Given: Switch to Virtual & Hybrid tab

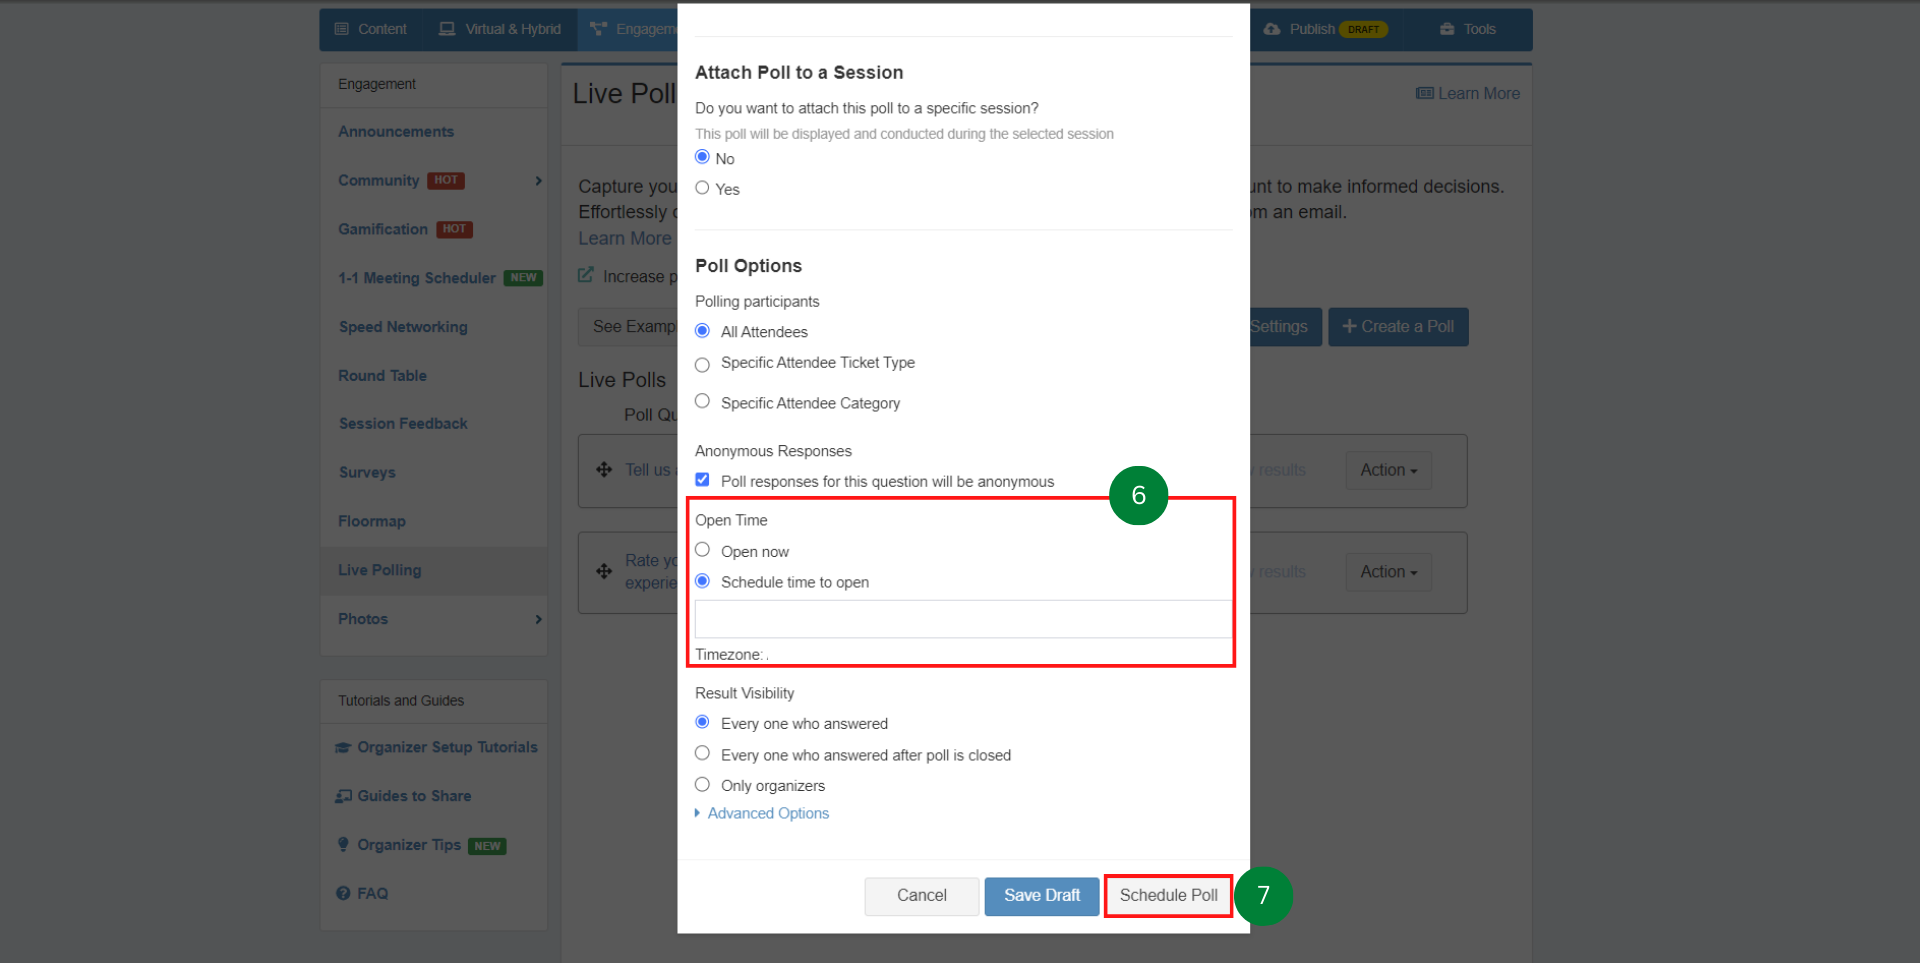Looking at the screenshot, I should (500, 29).
